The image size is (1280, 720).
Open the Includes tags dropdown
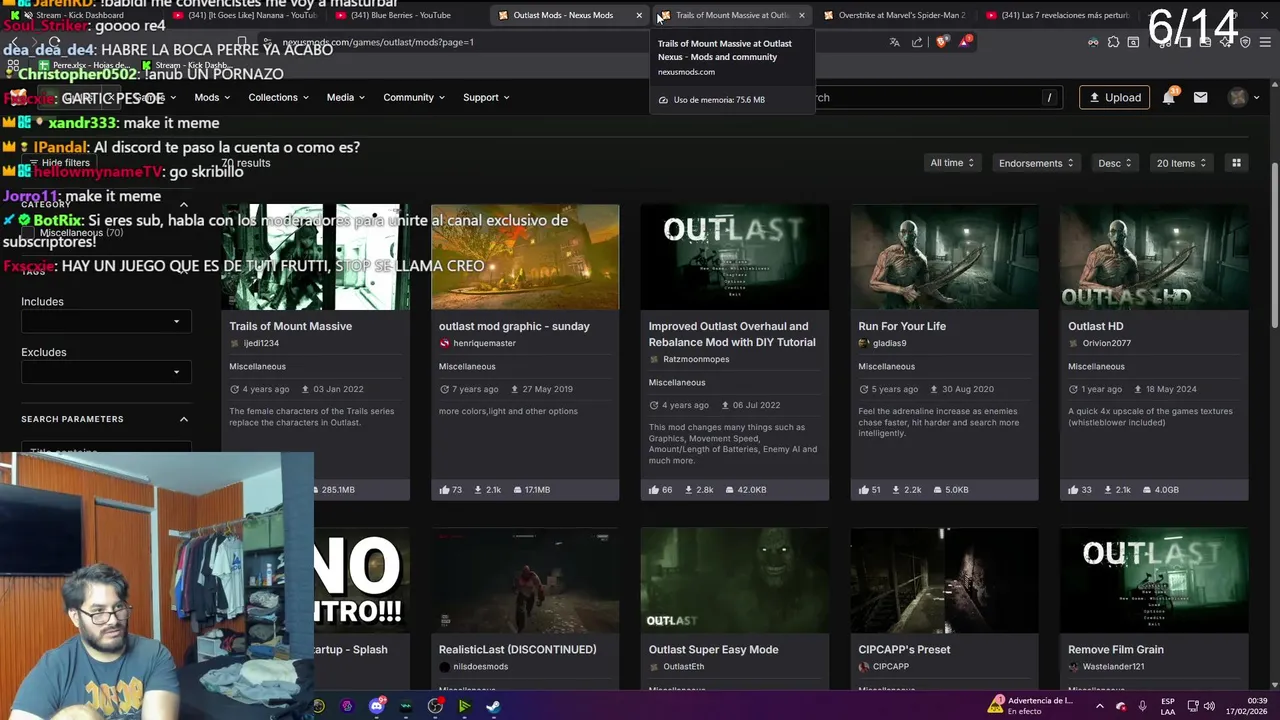coord(105,321)
